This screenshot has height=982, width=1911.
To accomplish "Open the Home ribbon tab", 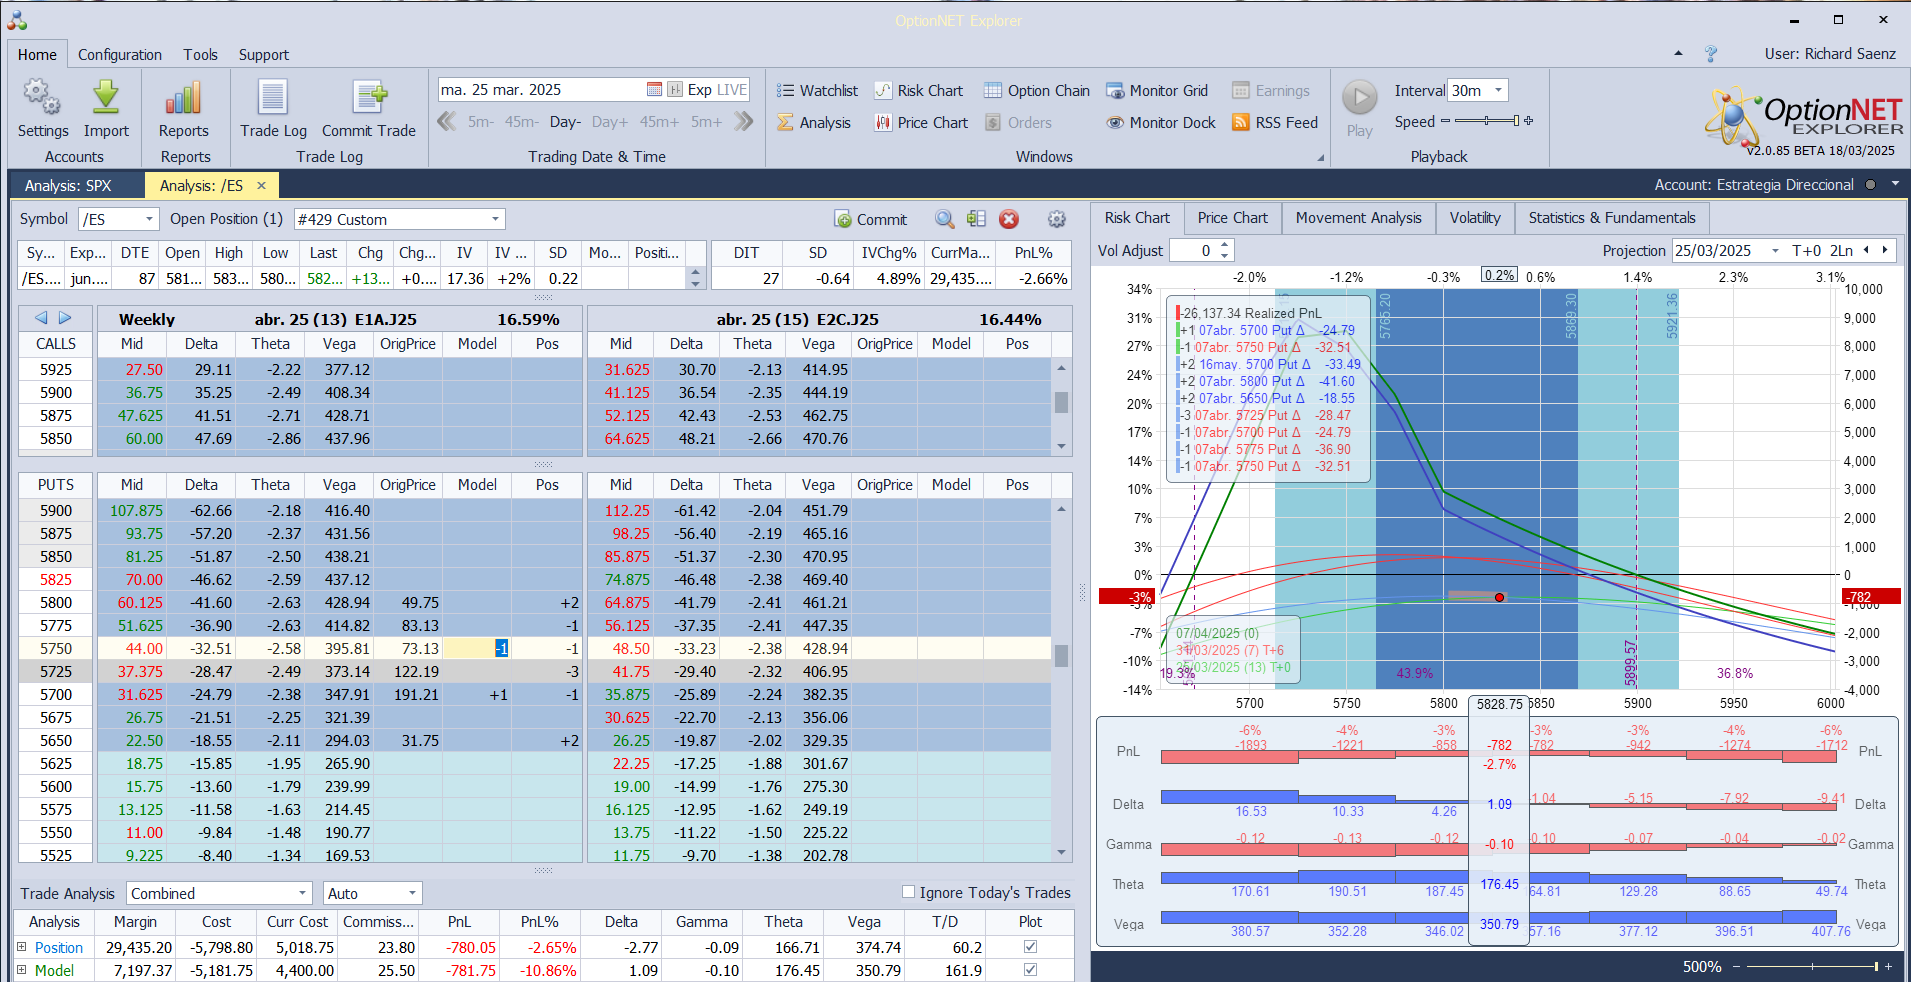I will click(37, 54).
